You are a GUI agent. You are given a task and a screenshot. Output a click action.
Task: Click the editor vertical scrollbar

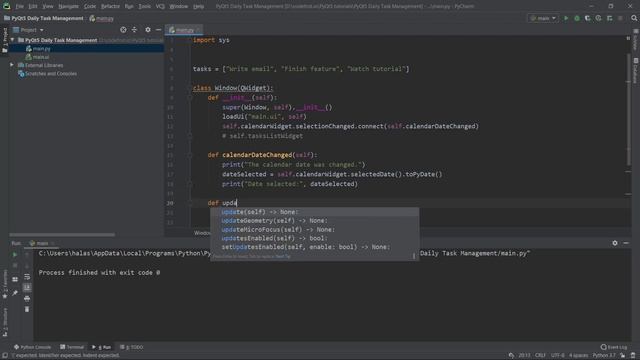[628, 110]
